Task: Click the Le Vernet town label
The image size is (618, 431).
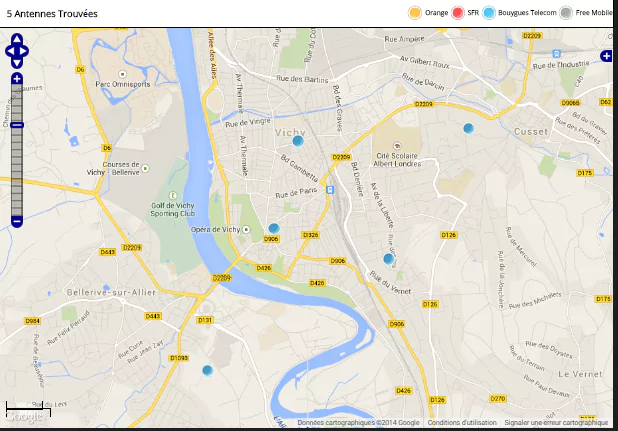Action: pyautogui.click(x=580, y=374)
